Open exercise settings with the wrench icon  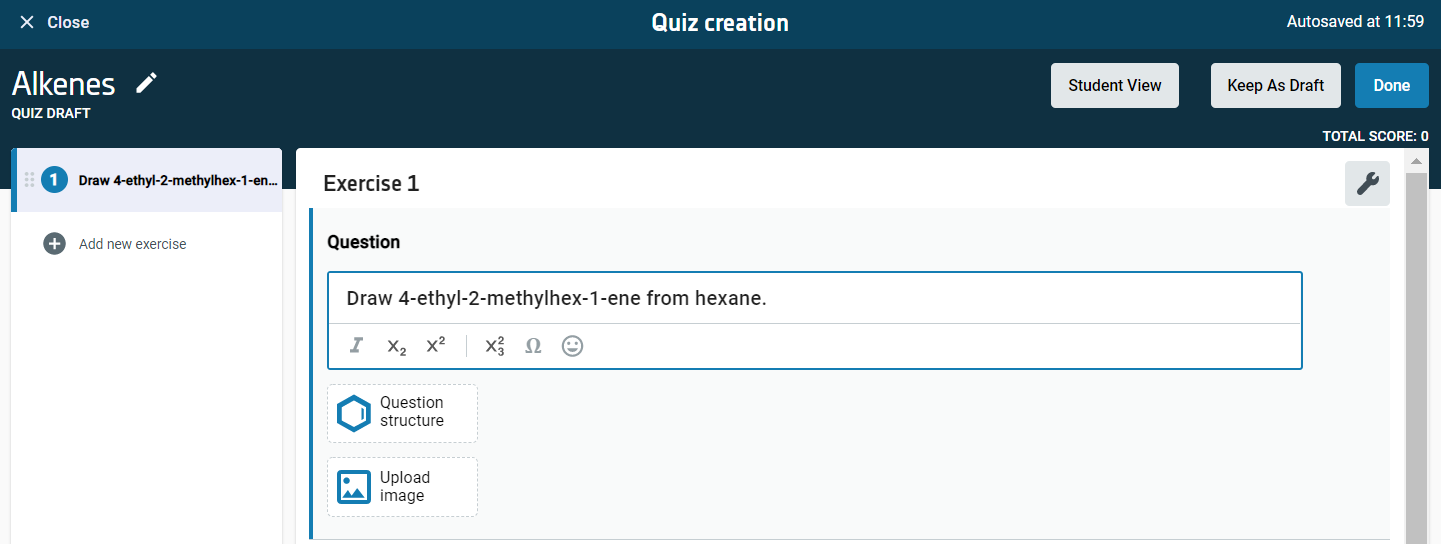pyautogui.click(x=1367, y=184)
